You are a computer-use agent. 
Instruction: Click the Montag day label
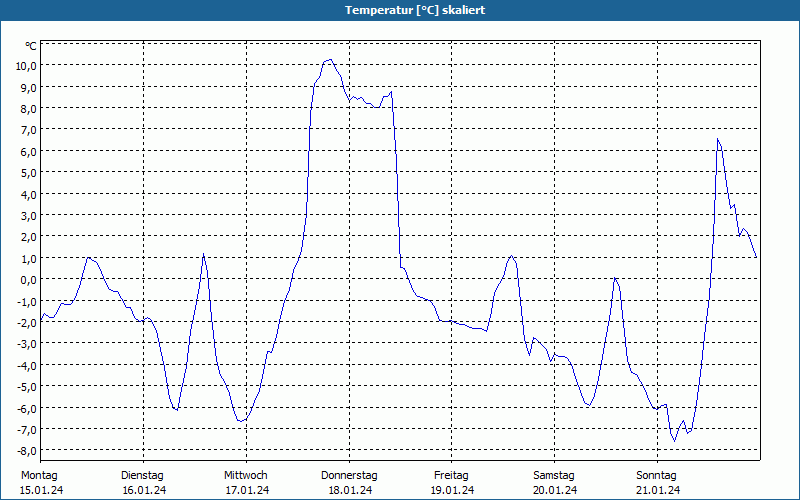[39, 476]
